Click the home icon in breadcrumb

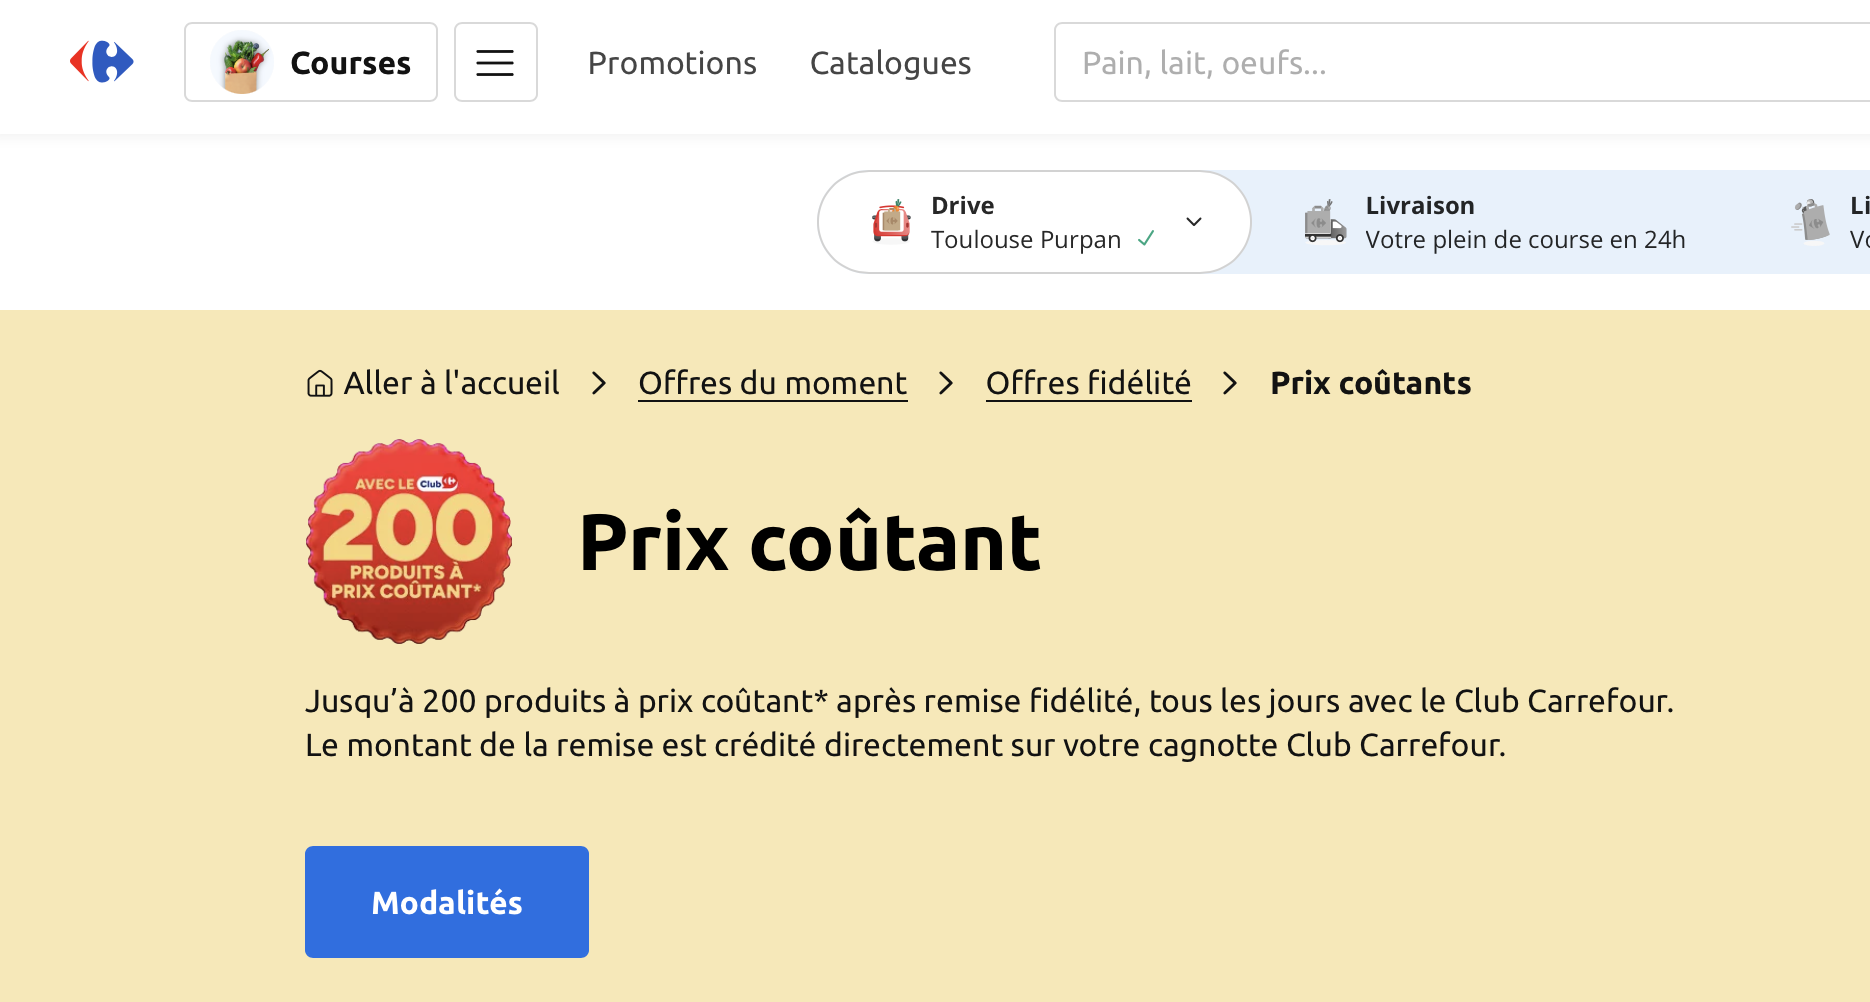click(x=319, y=384)
